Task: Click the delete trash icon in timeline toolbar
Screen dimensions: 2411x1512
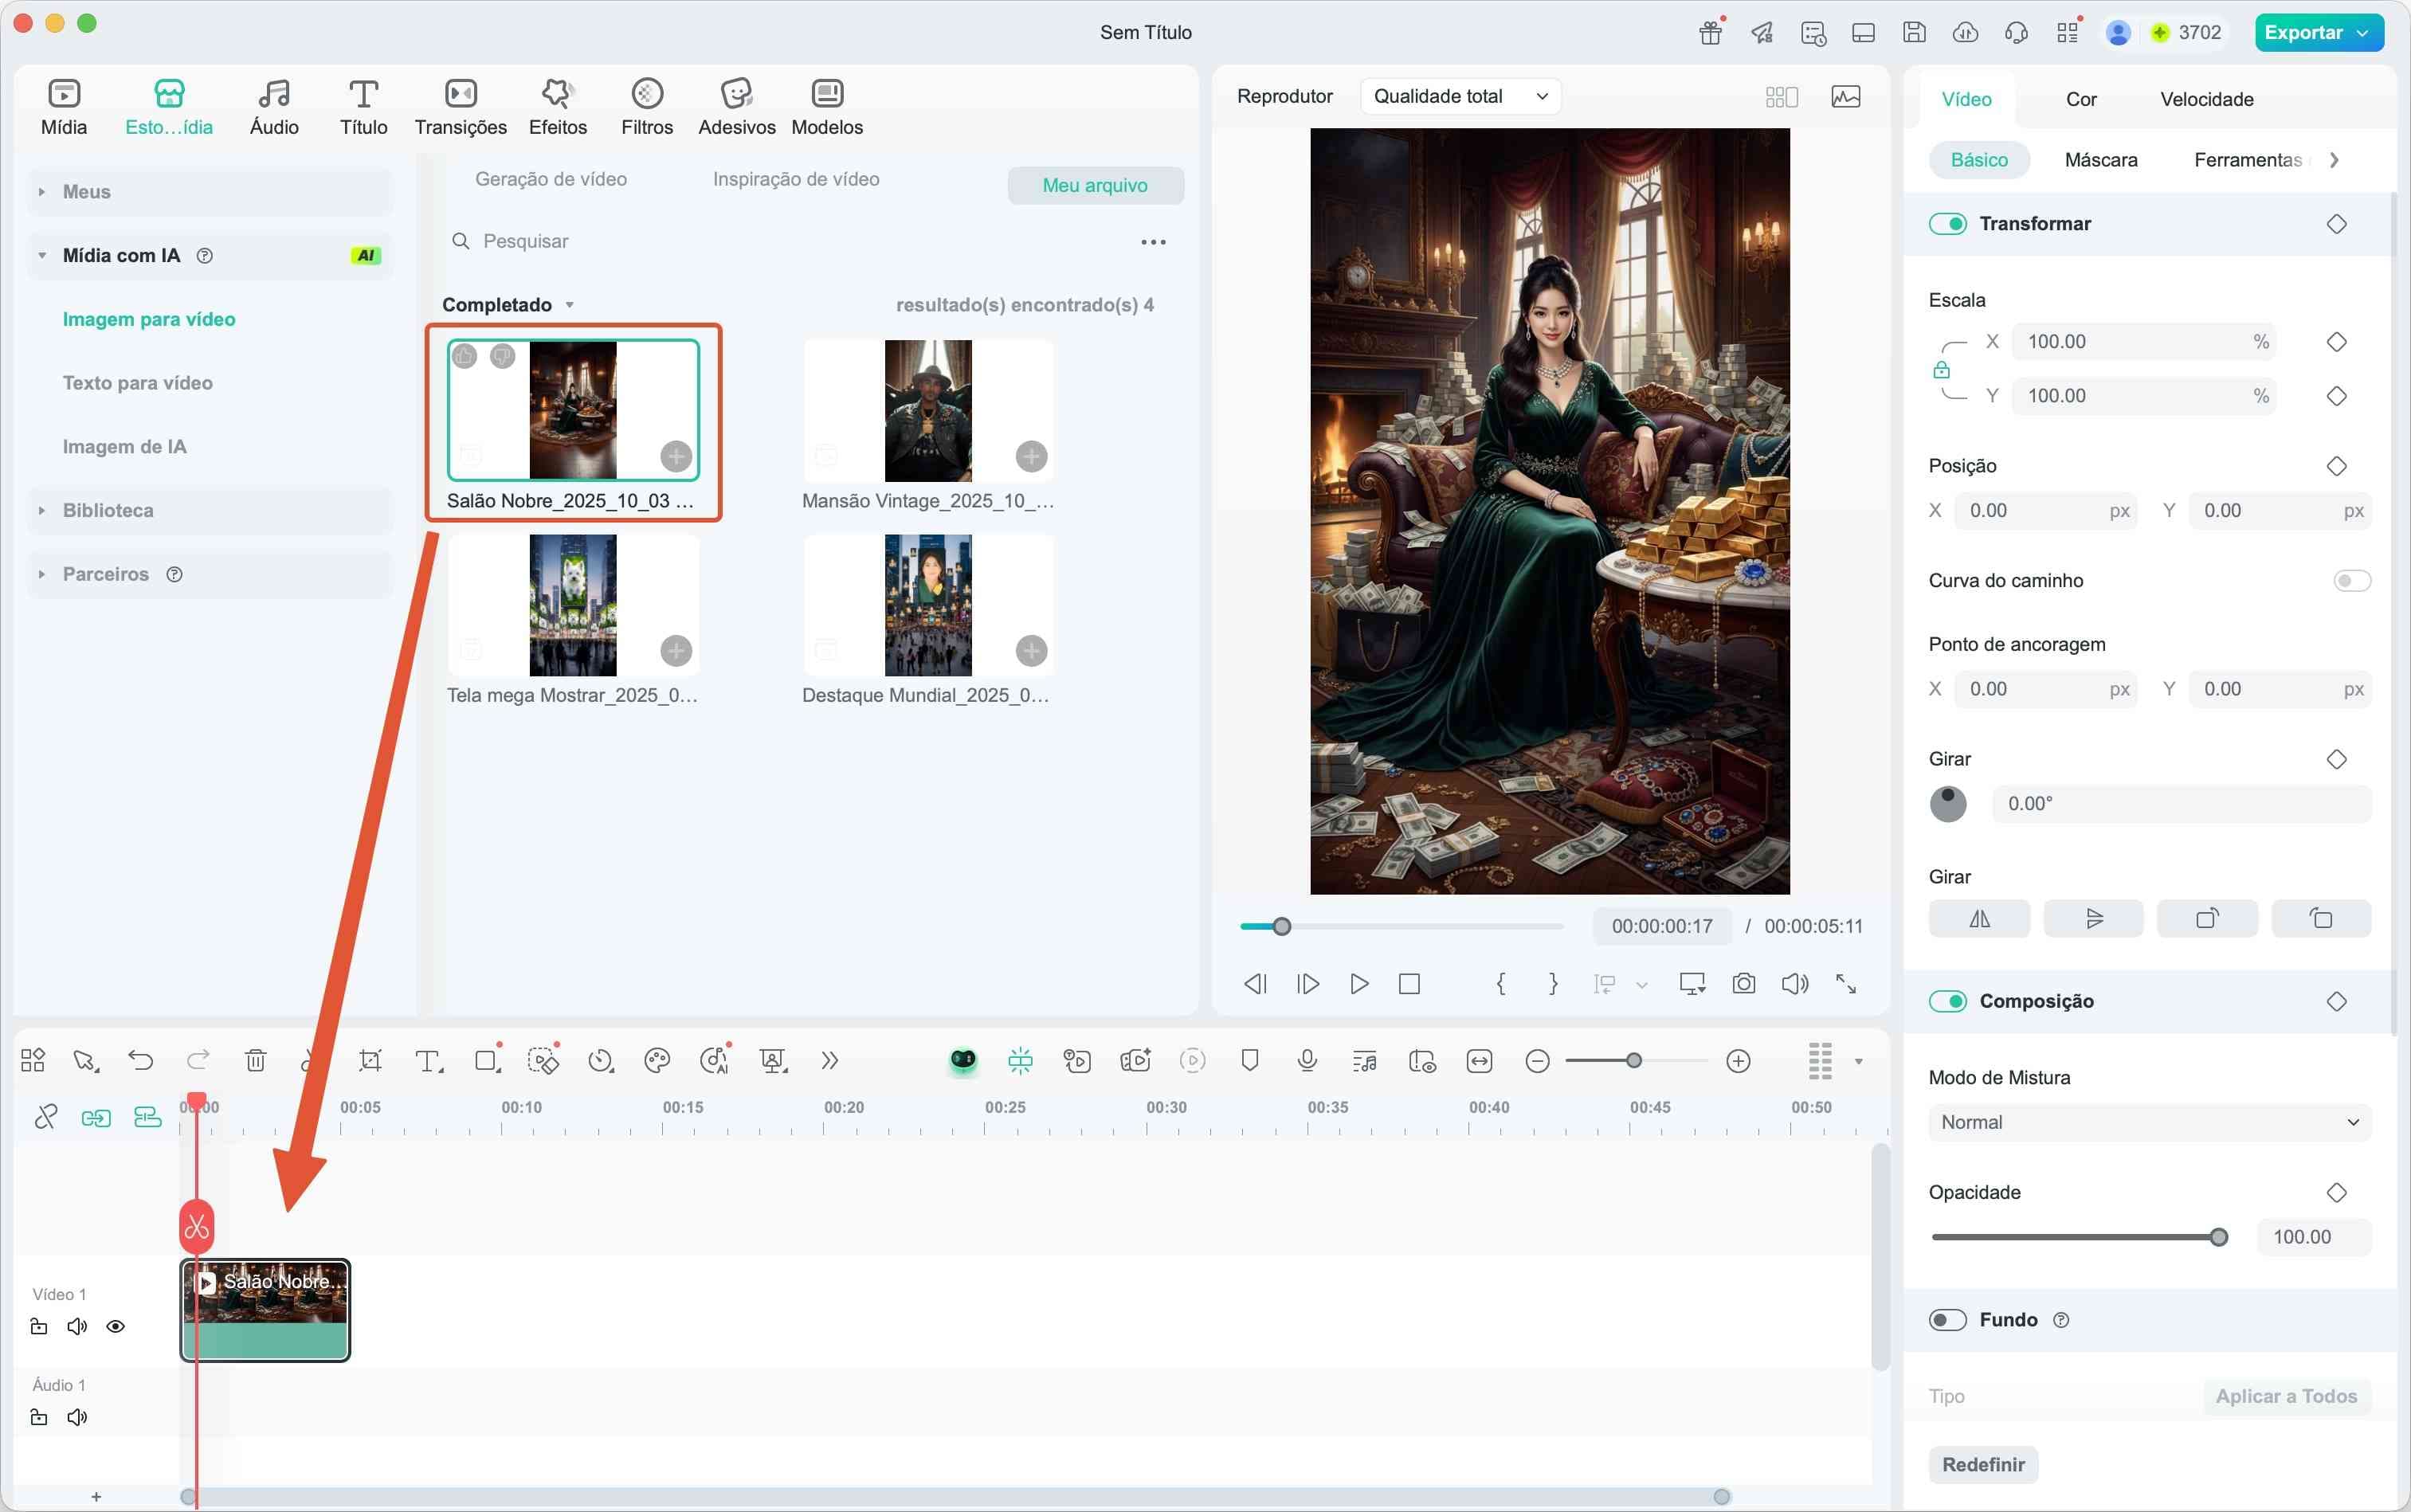Action: (256, 1060)
